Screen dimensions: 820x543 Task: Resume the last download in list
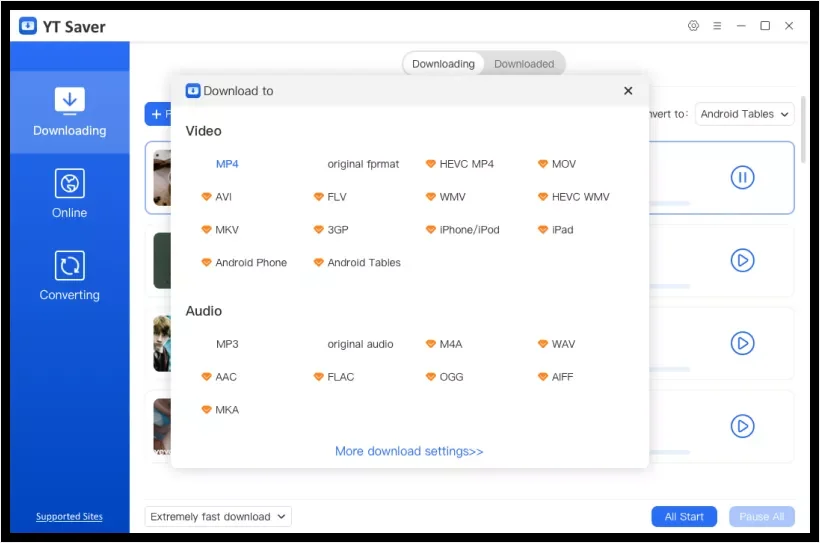tap(741, 427)
